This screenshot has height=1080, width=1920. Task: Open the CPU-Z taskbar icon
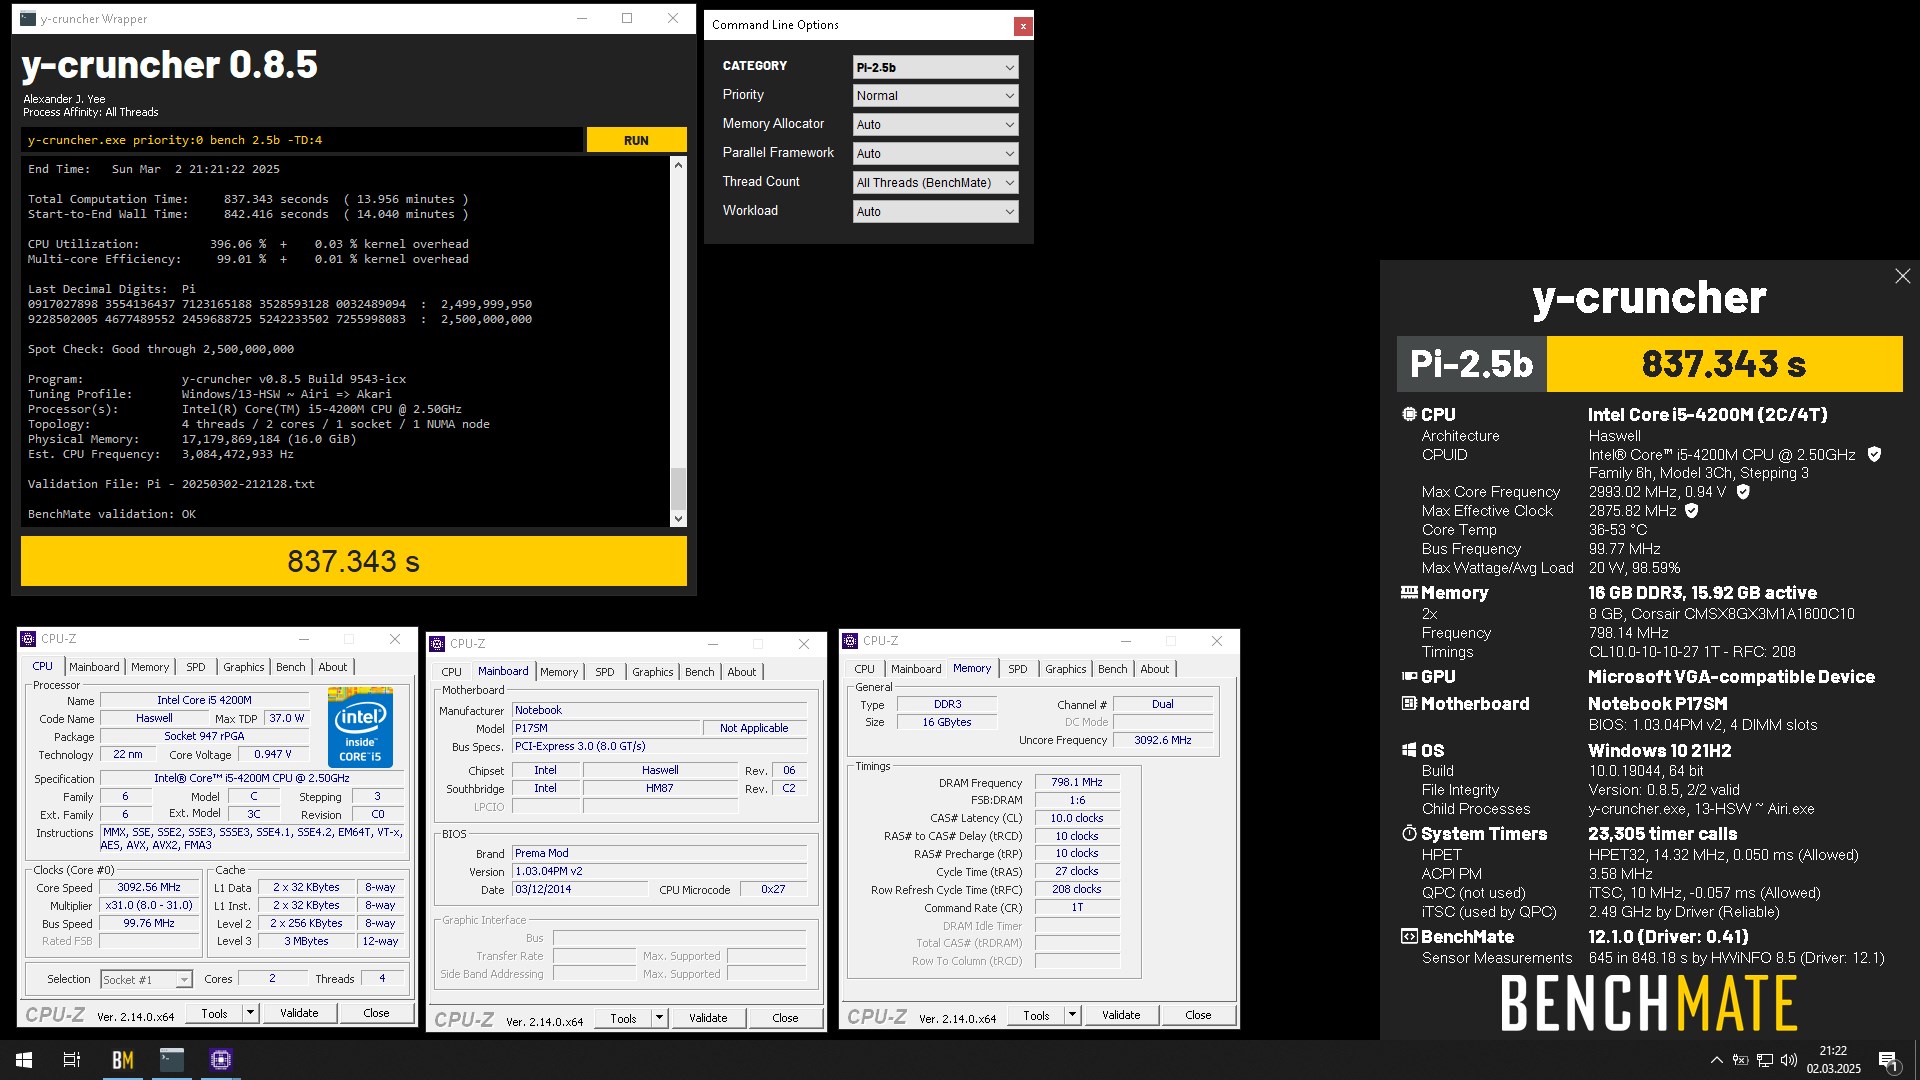pos(221,1059)
